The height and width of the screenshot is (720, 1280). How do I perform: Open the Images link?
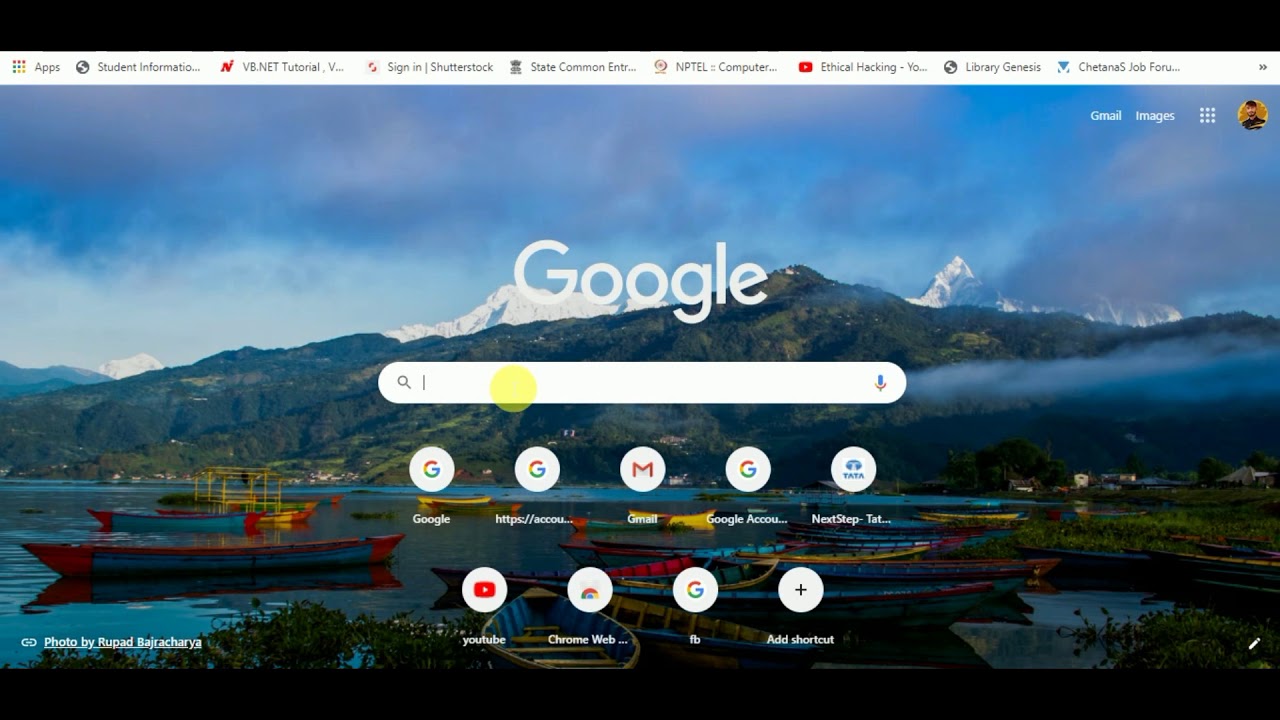coord(1154,116)
